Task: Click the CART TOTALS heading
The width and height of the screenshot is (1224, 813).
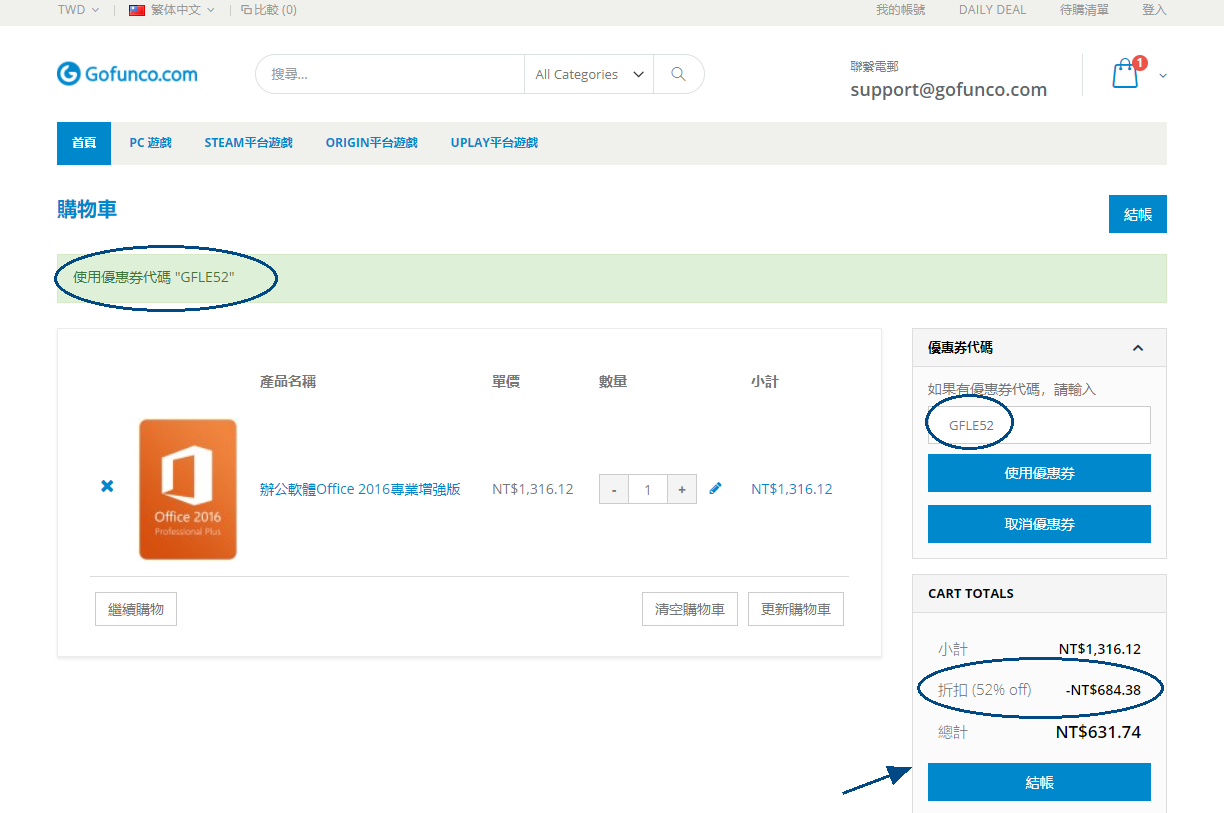Action: tap(971, 593)
